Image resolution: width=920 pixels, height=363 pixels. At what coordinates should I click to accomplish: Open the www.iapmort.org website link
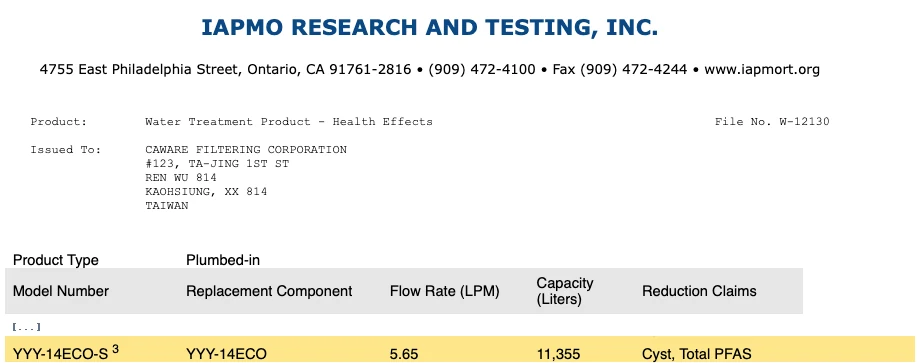pyautogui.click(x=762, y=70)
